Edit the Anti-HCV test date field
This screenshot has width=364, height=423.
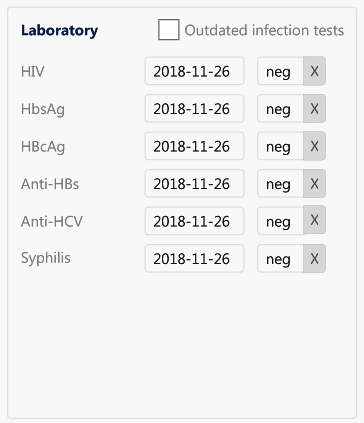[x=194, y=221]
